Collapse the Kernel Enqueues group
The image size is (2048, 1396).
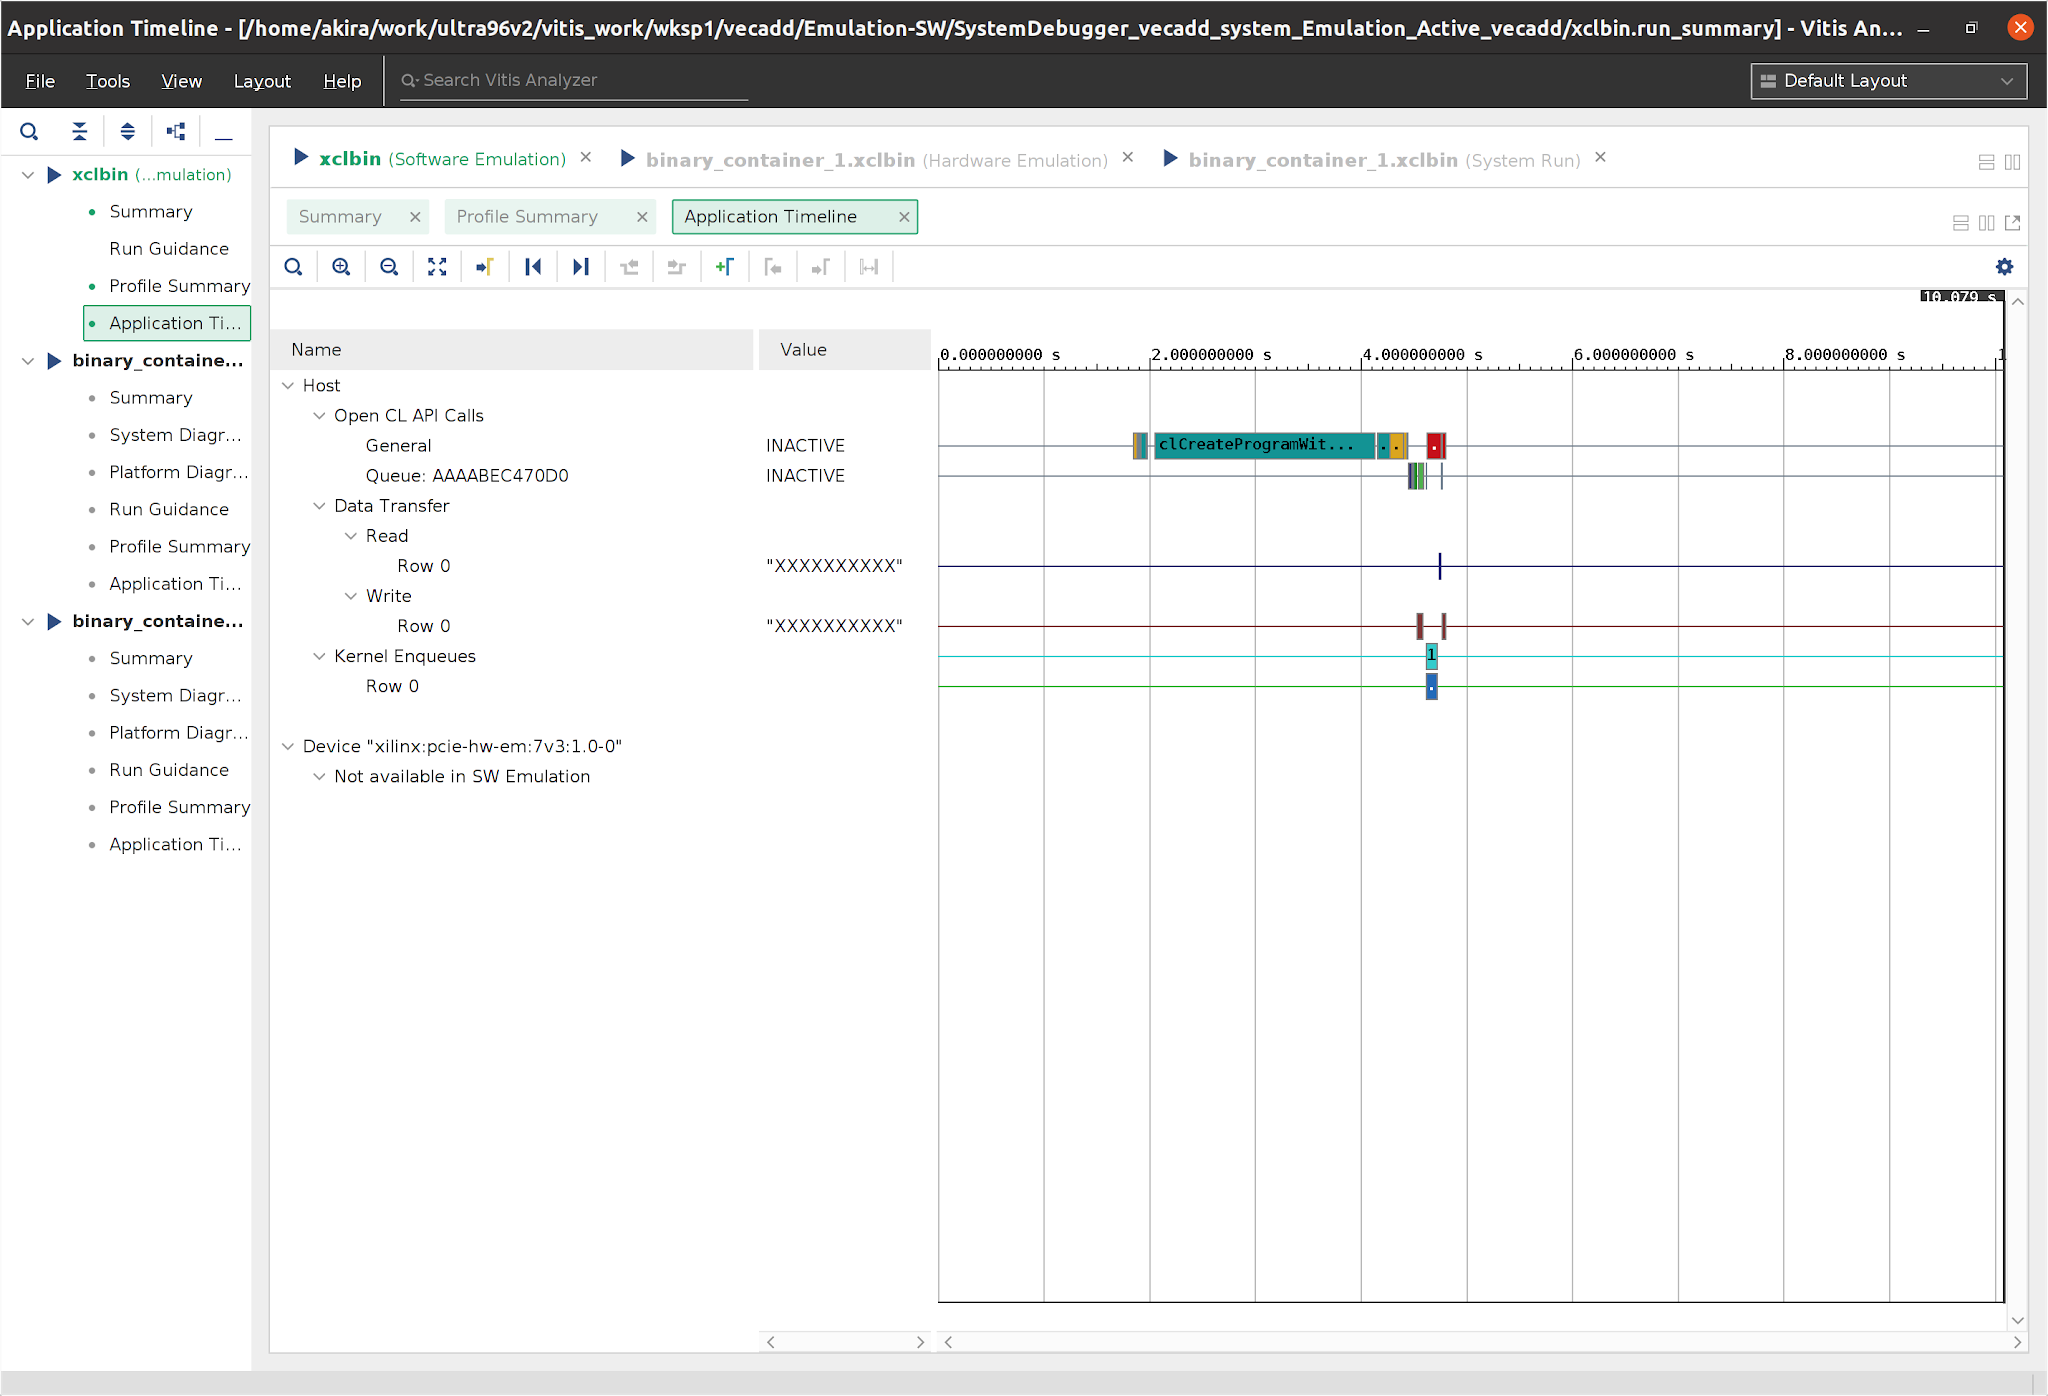(x=319, y=656)
